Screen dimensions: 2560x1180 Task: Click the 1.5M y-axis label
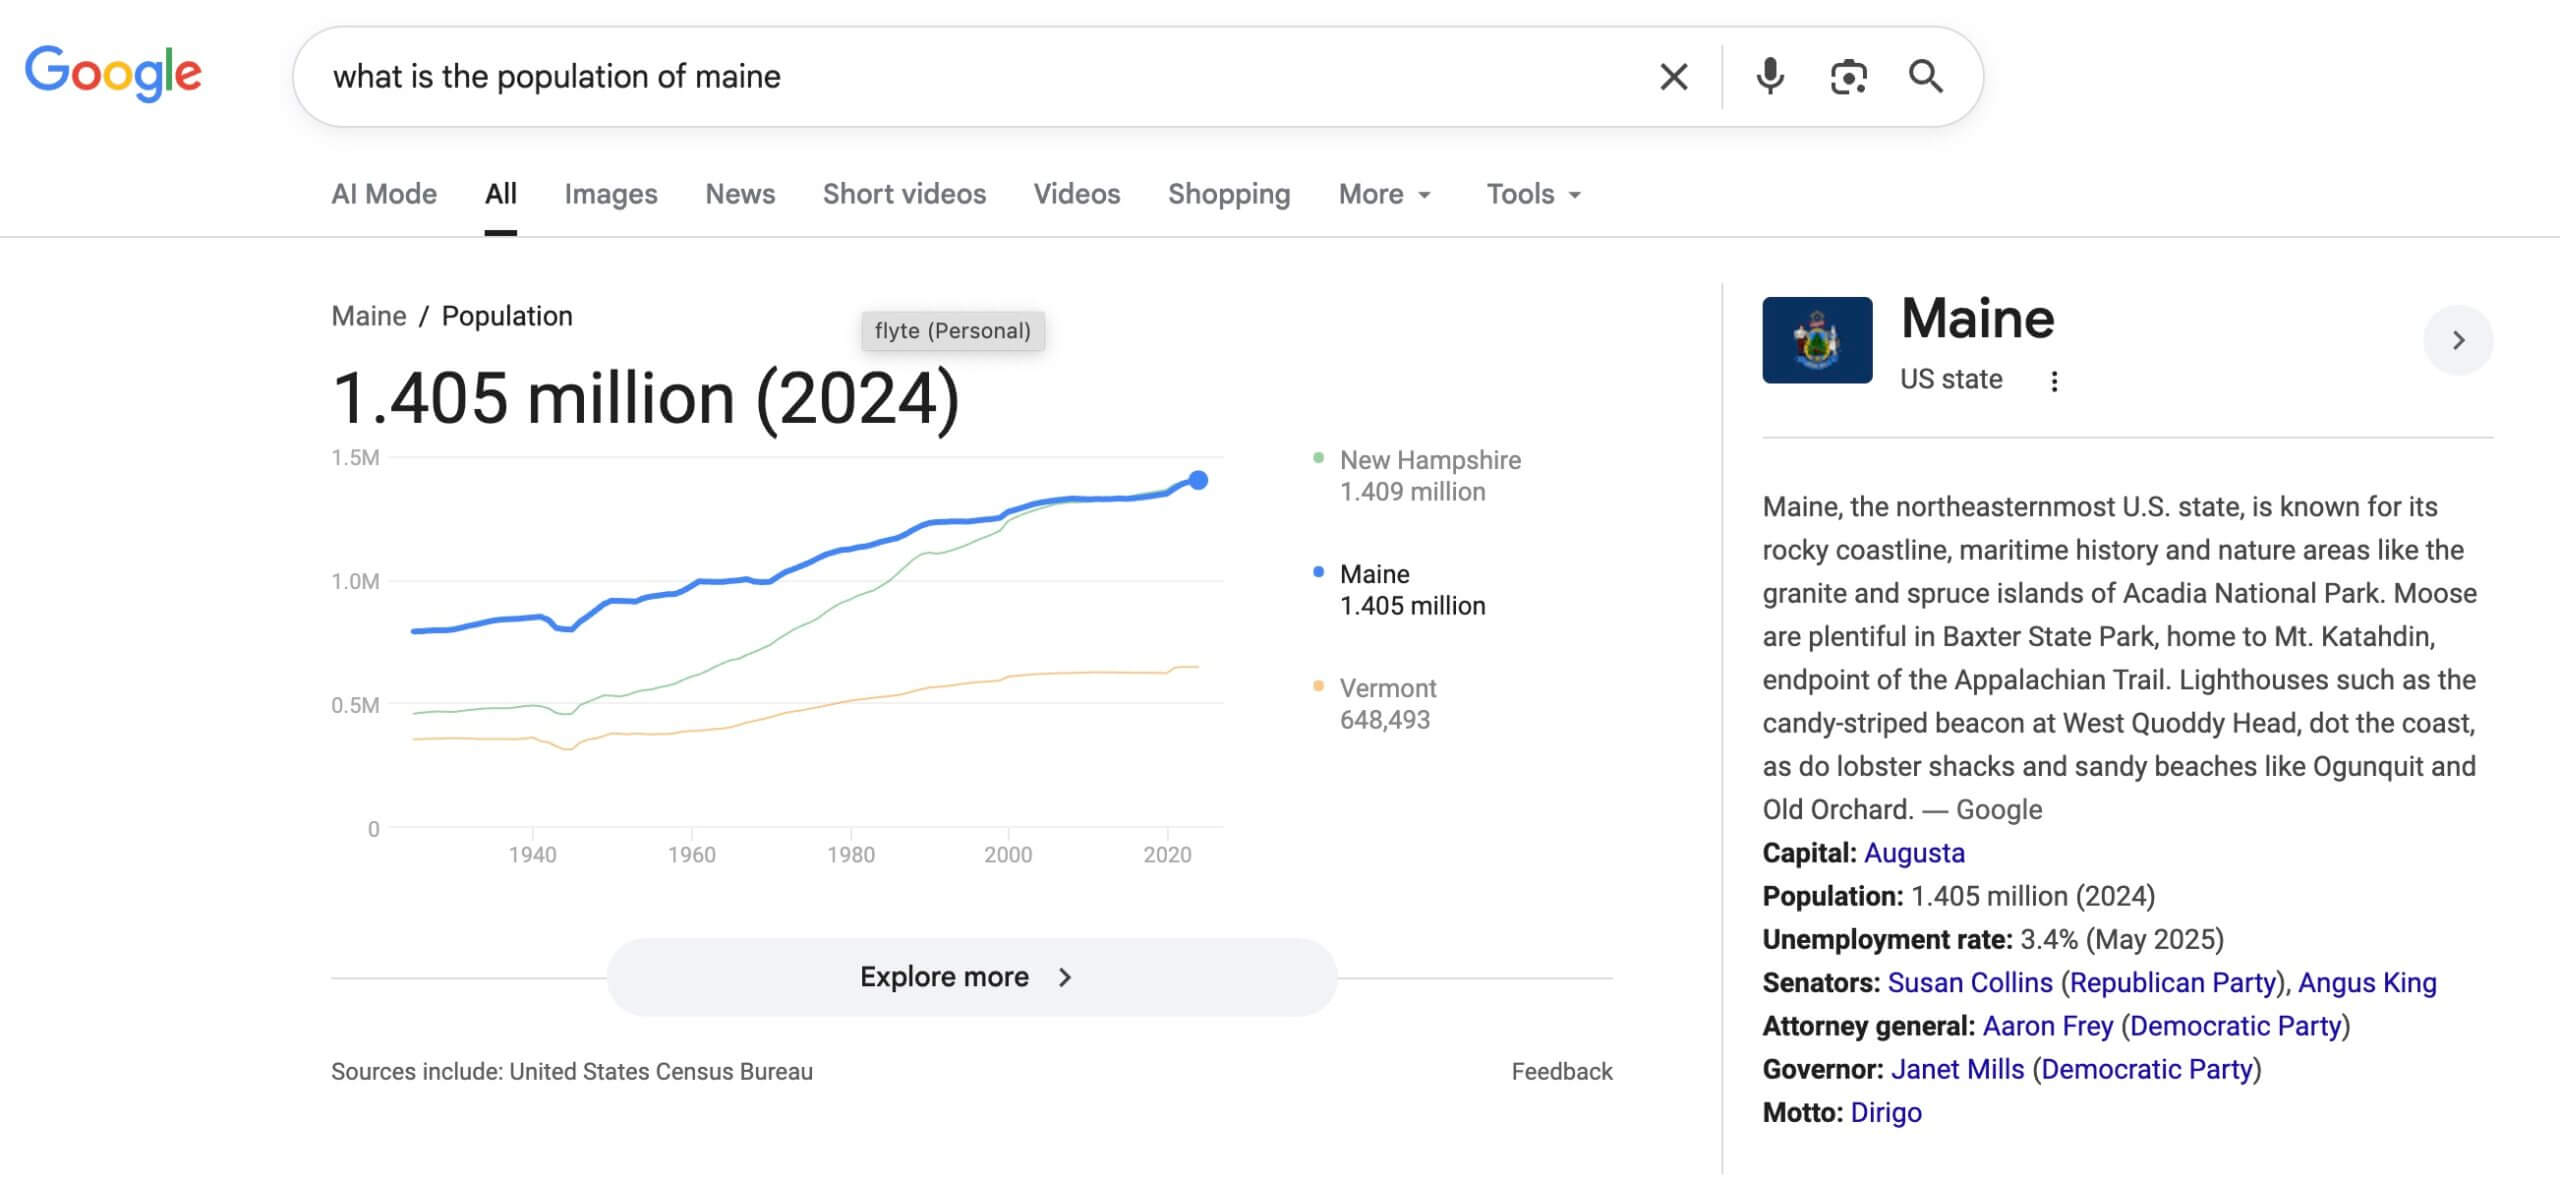pyautogui.click(x=355, y=458)
